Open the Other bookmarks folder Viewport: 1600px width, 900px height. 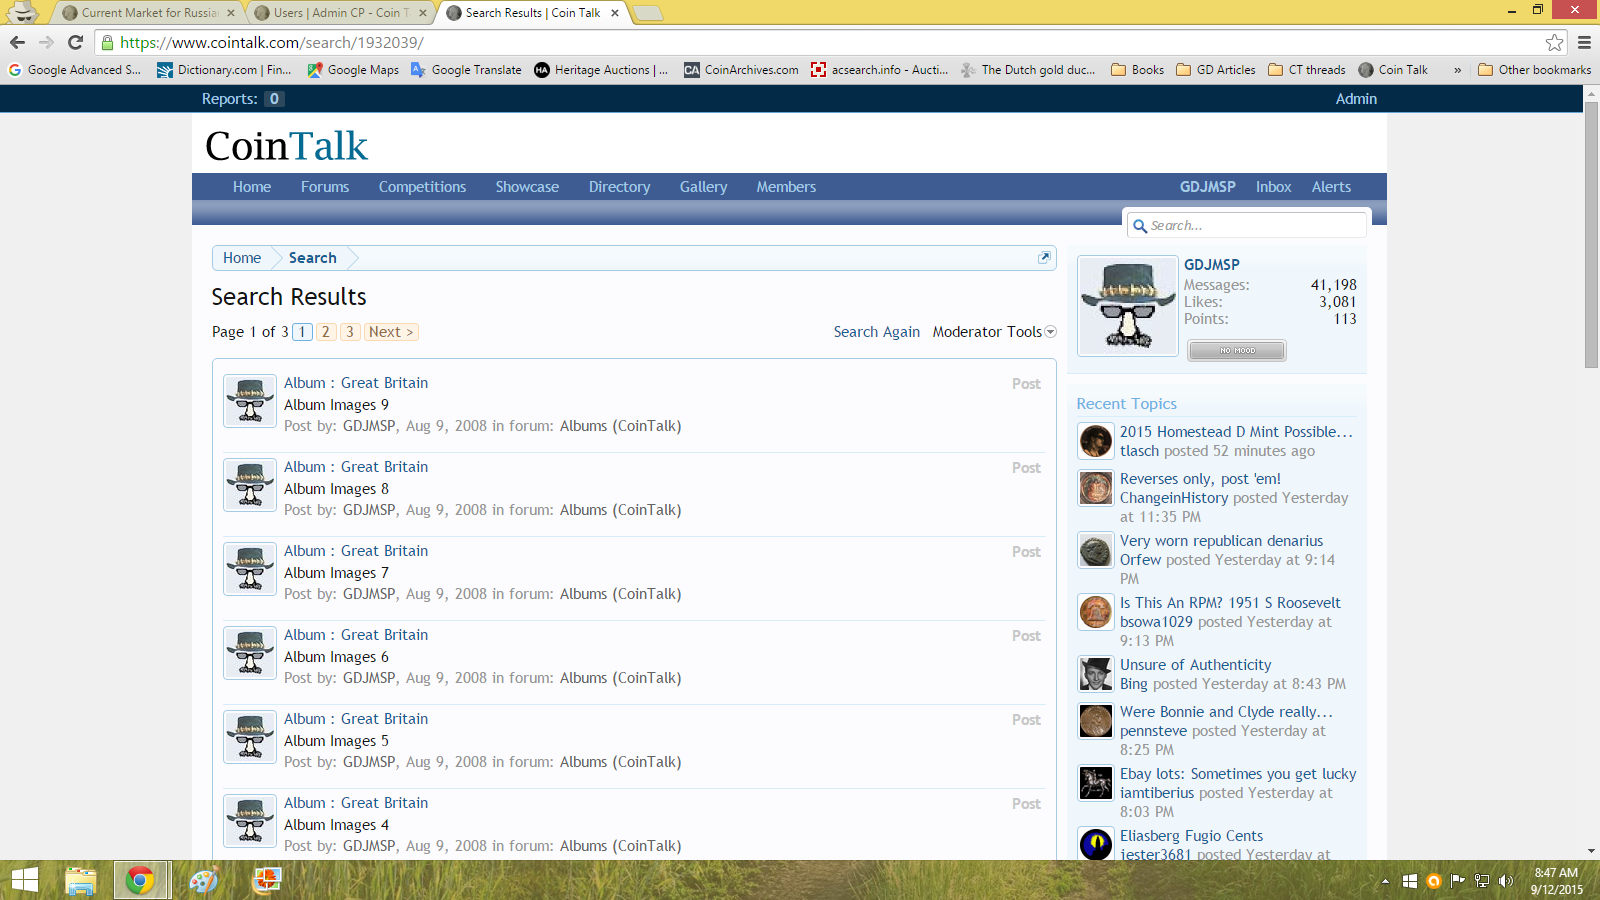[1534, 70]
